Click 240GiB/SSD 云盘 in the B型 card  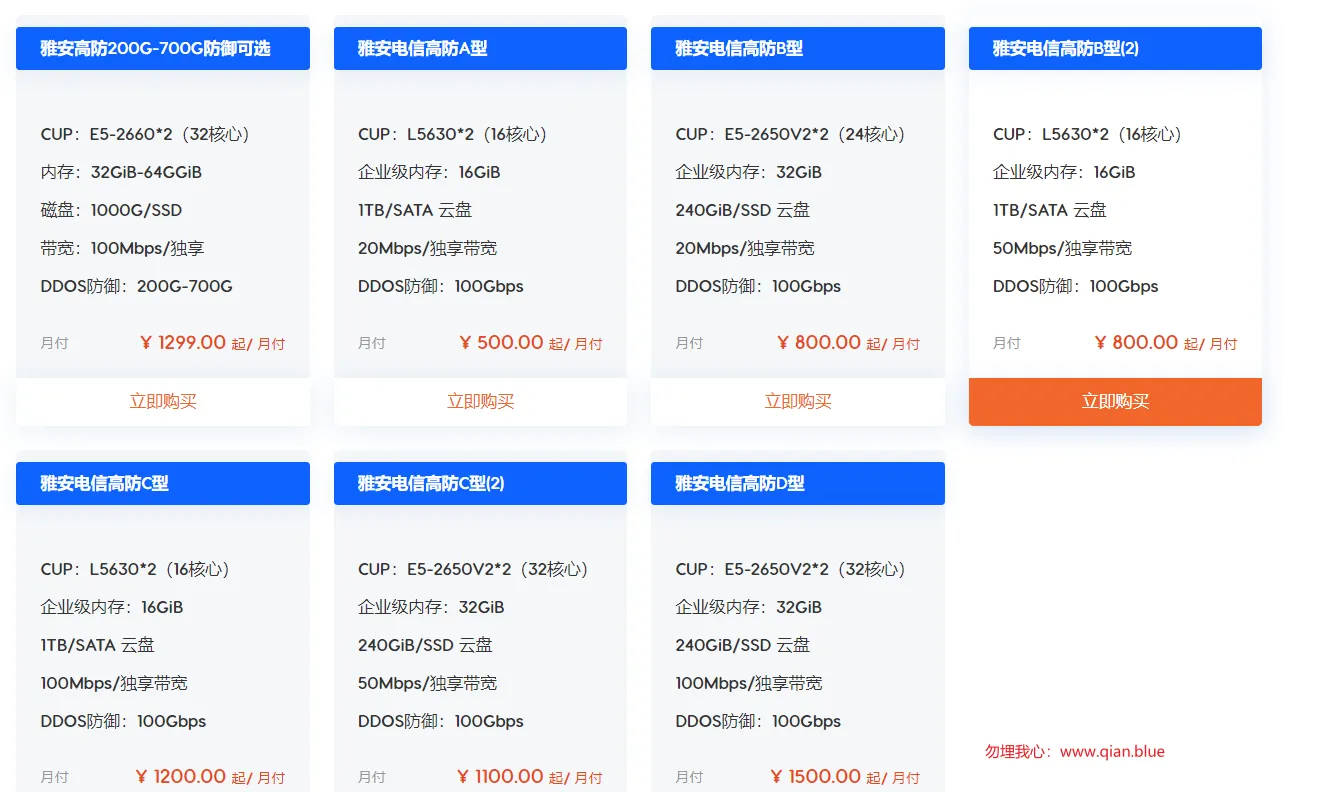[x=743, y=210]
